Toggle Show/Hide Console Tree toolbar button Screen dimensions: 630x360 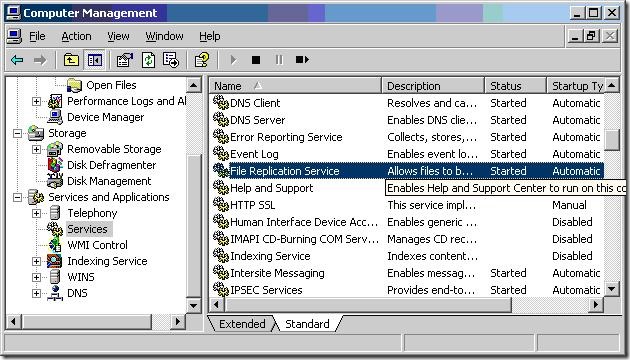pos(95,60)
